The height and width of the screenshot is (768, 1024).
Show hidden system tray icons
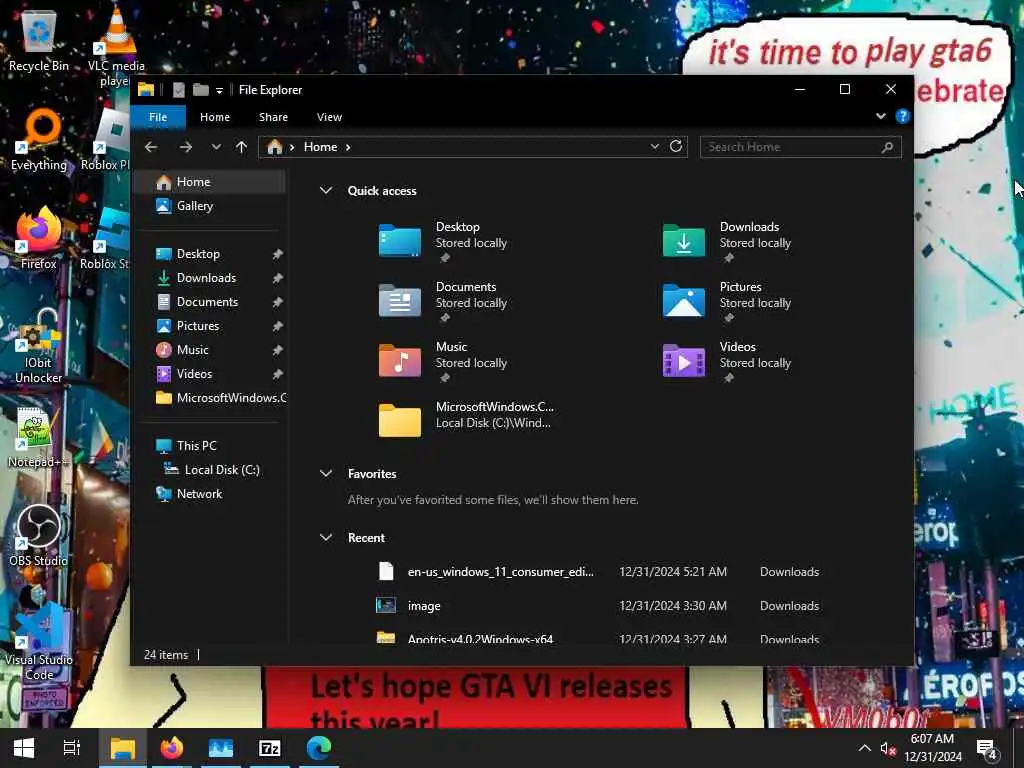click(x=864, y=748)
